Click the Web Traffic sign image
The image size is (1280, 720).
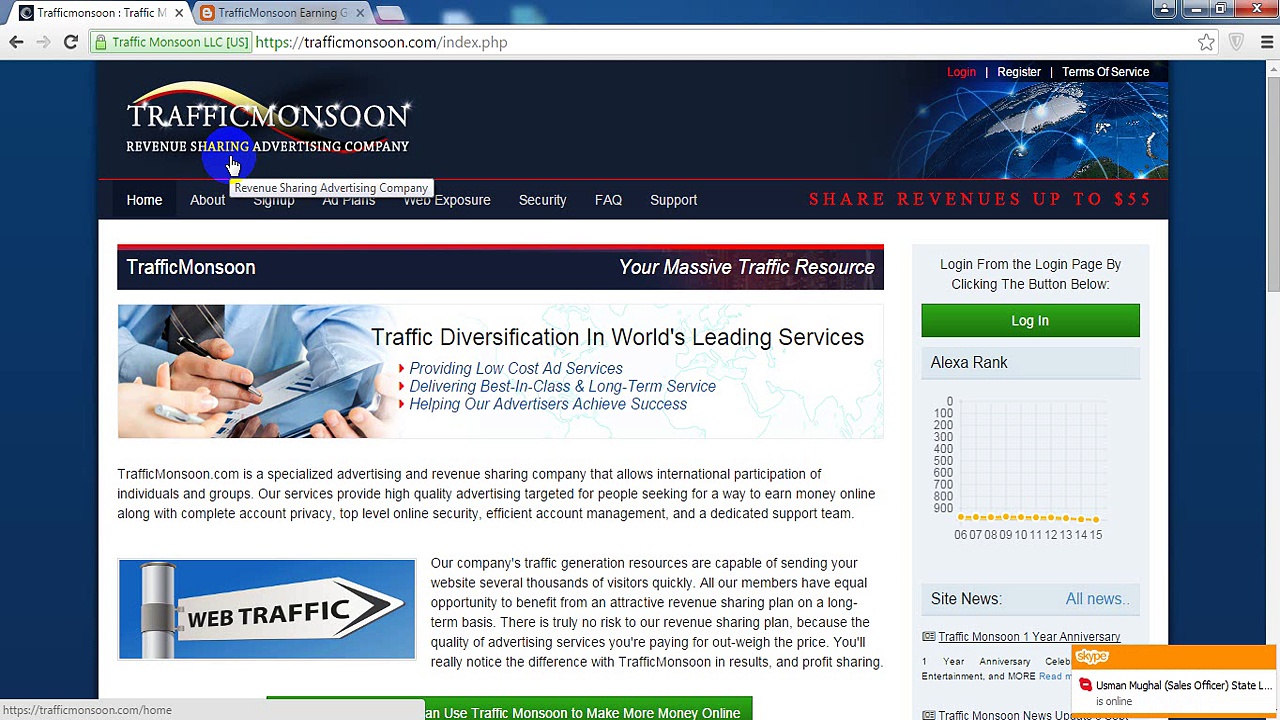coord(266,609)
